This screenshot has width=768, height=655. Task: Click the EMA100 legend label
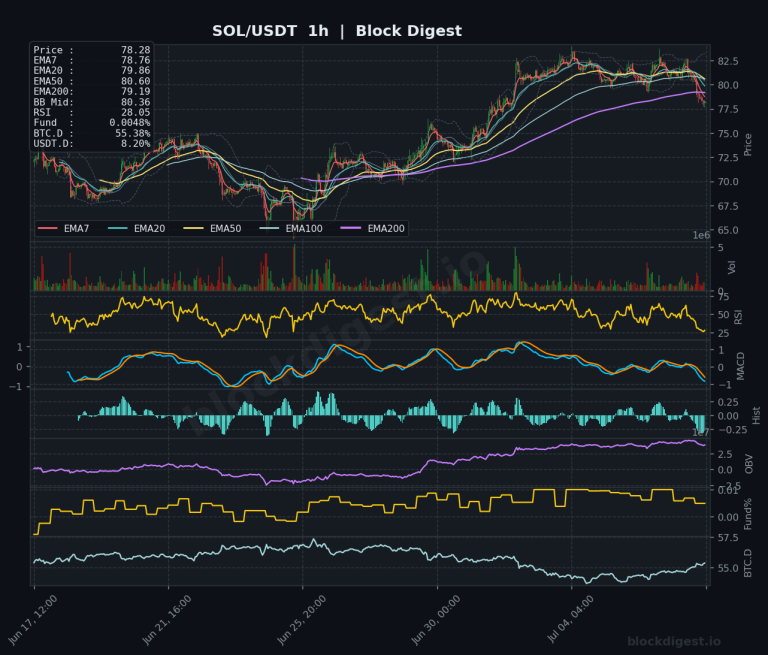[304, 228]
